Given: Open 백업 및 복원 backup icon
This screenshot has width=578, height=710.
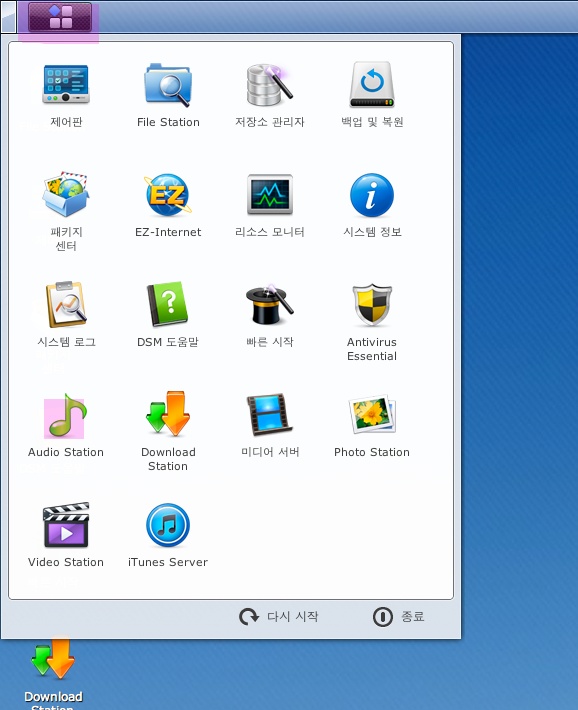Looking at the screenshot, I should 372,85.
